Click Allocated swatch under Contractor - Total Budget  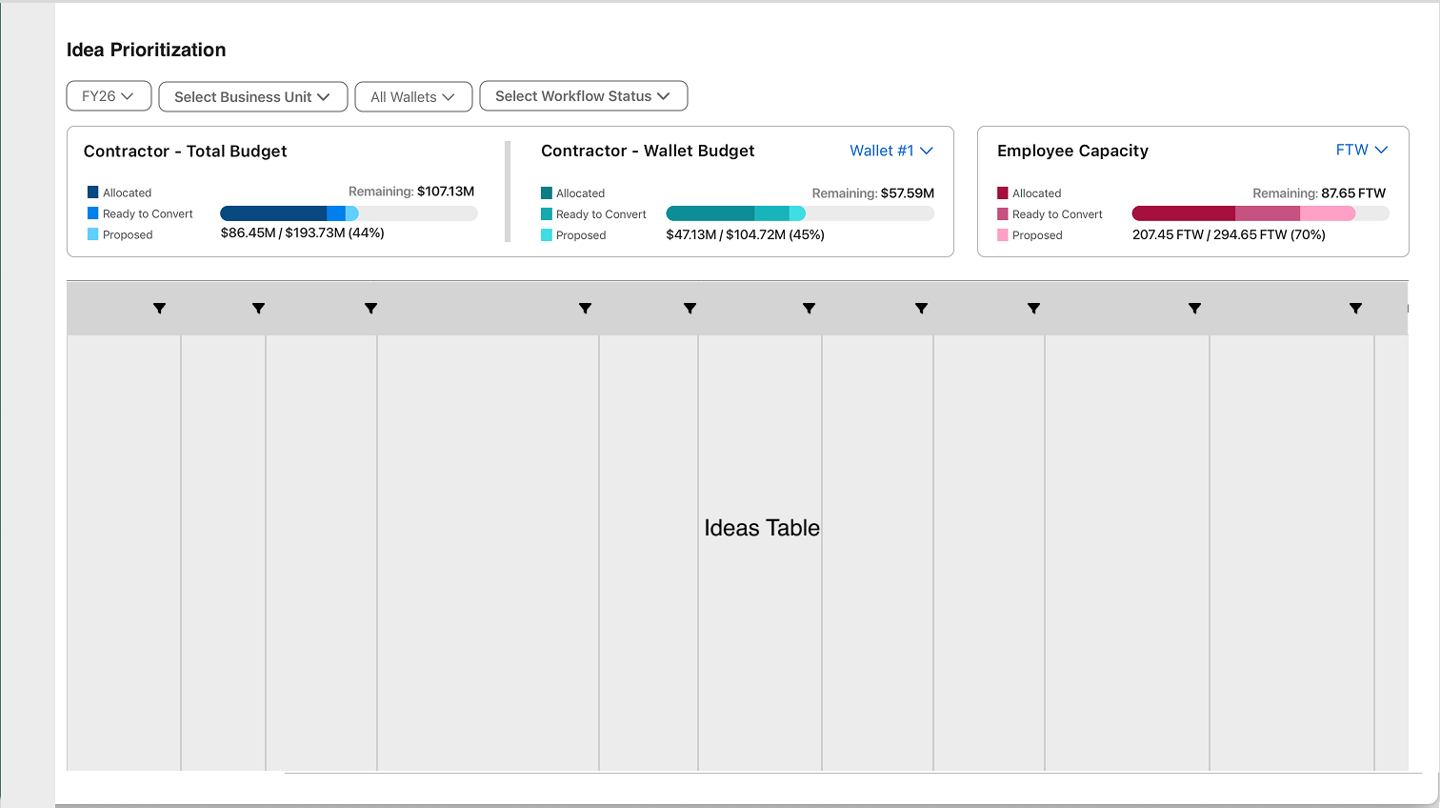93,192
